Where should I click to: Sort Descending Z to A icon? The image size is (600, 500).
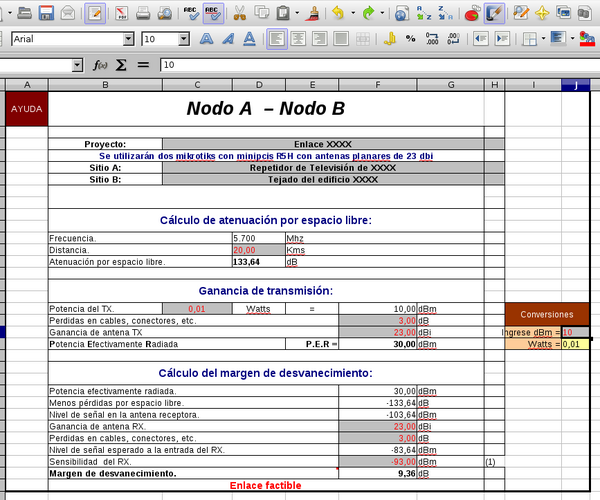[x=445, y=13]
